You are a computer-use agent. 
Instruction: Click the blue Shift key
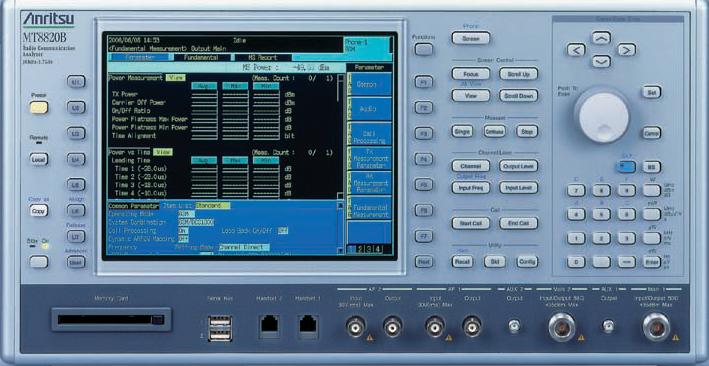point(626,166)
